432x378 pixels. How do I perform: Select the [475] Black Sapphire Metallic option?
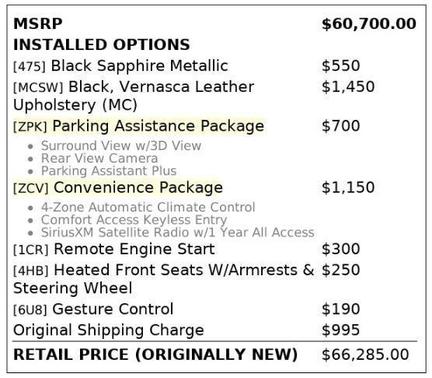click(x=120, y=66)
